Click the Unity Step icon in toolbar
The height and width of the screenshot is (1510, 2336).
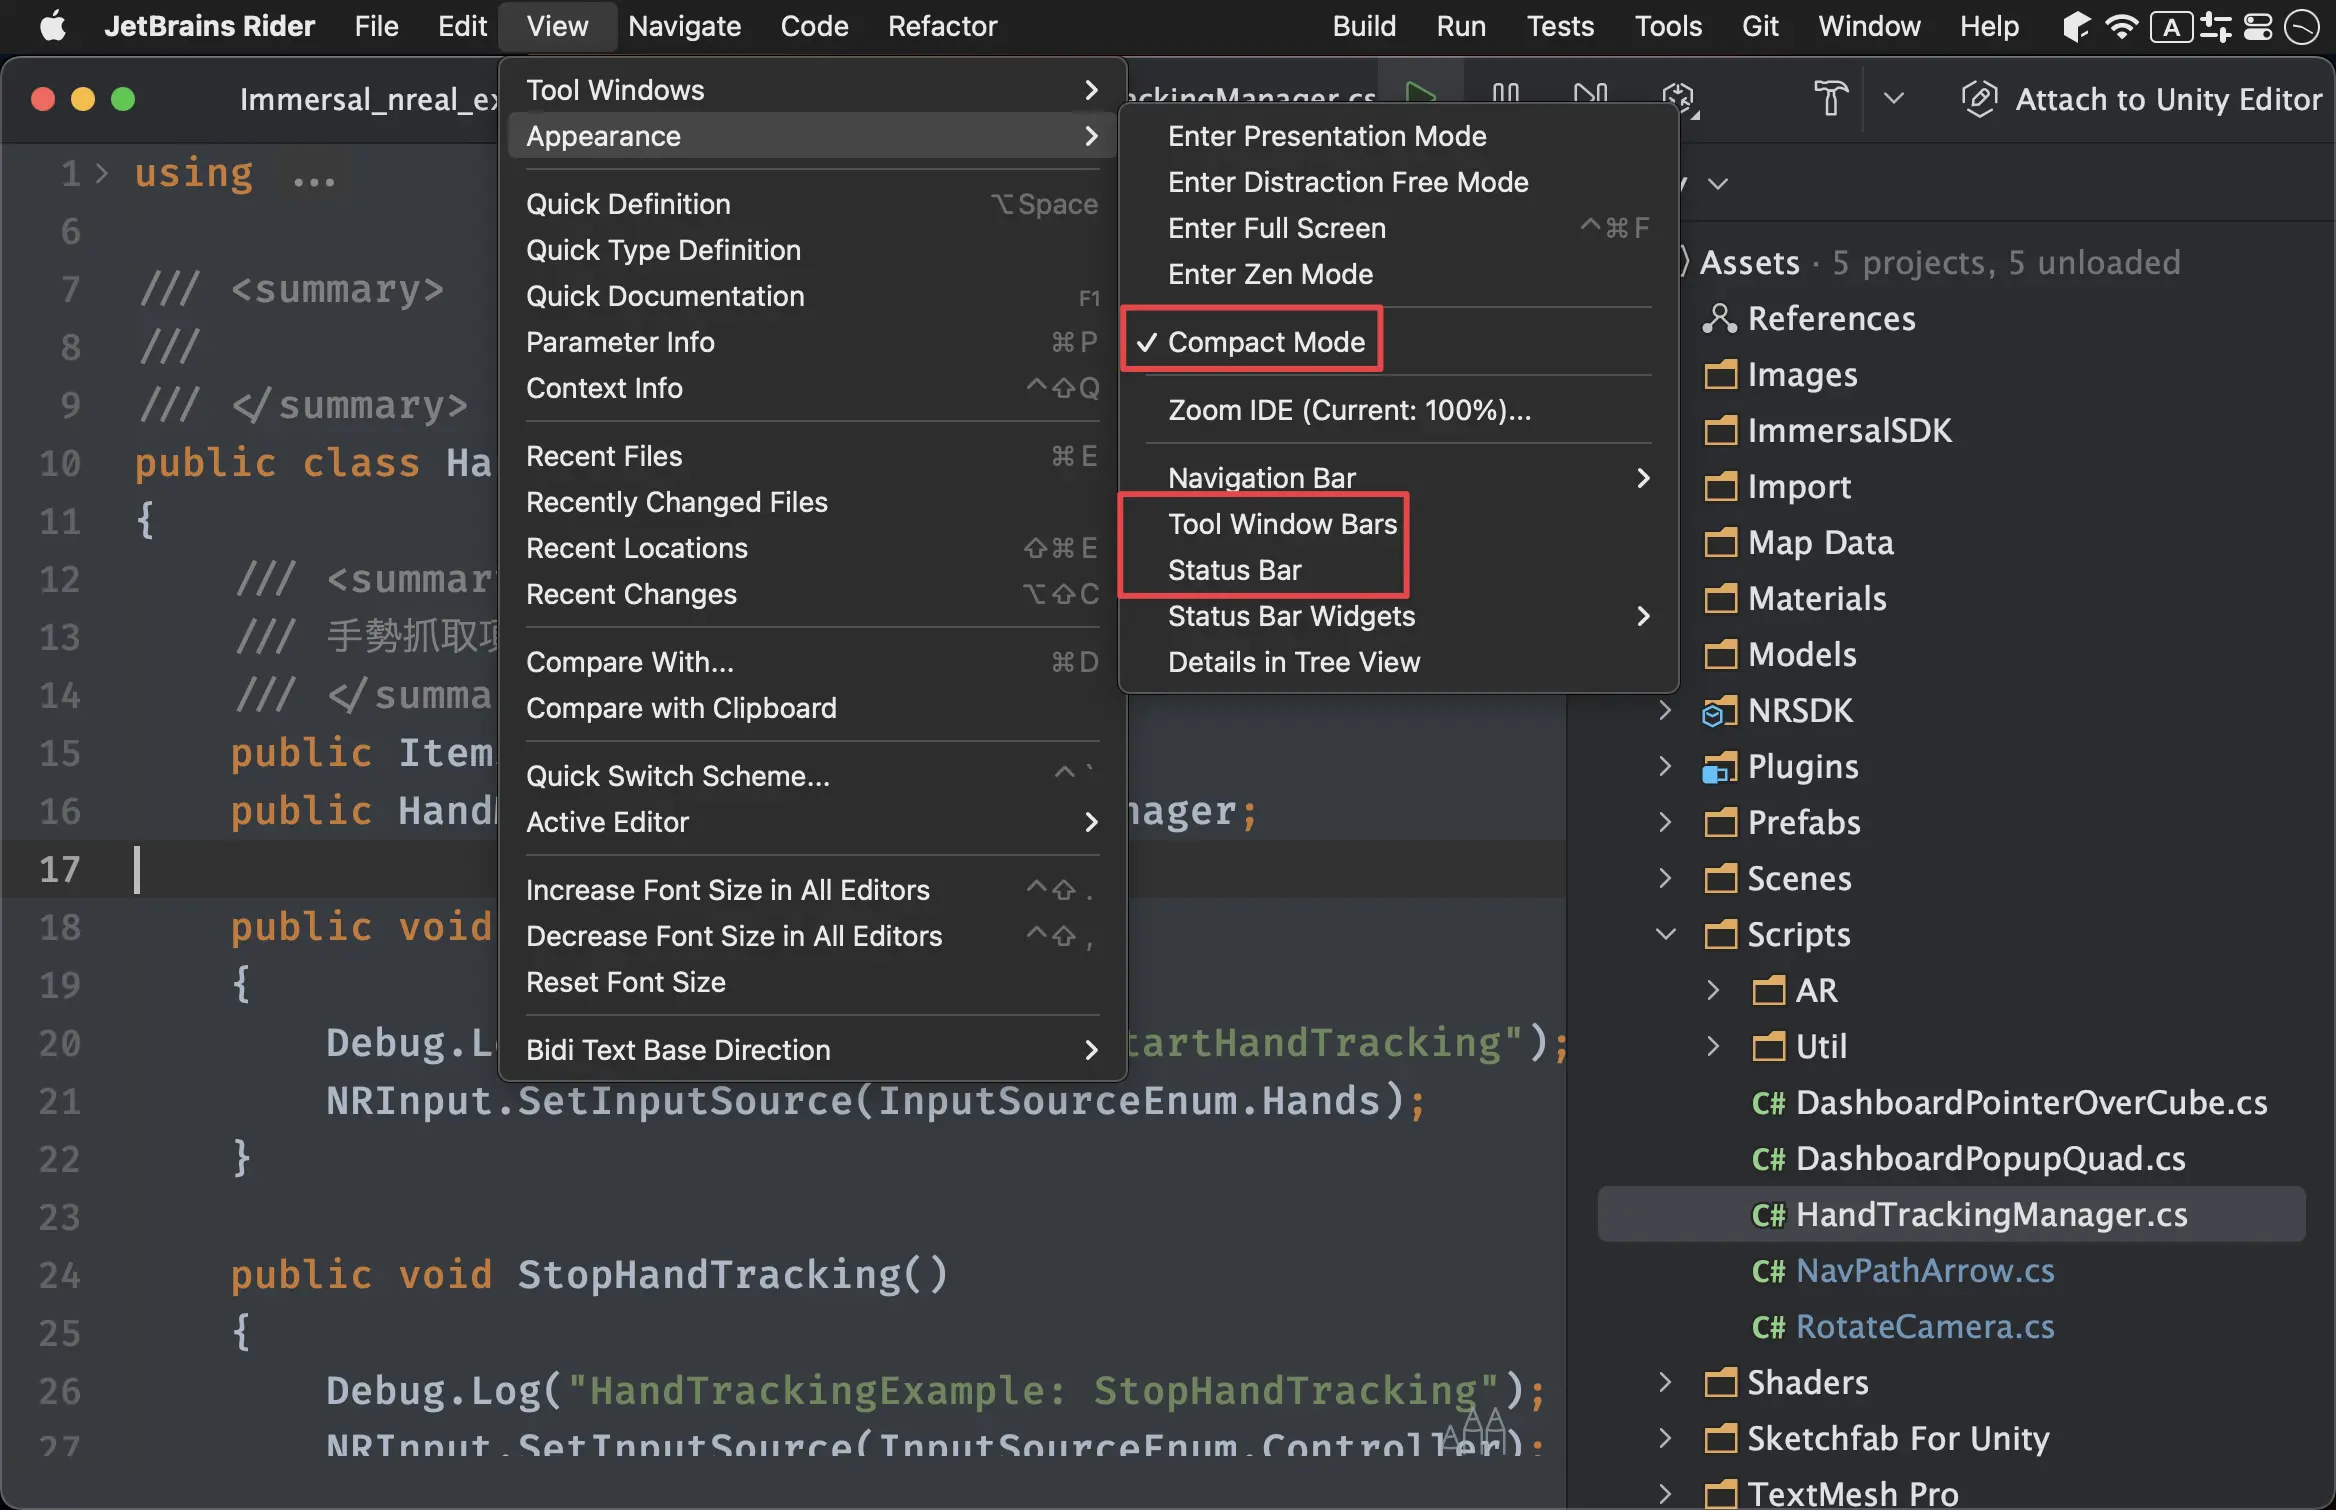[x=1590, y=96]
